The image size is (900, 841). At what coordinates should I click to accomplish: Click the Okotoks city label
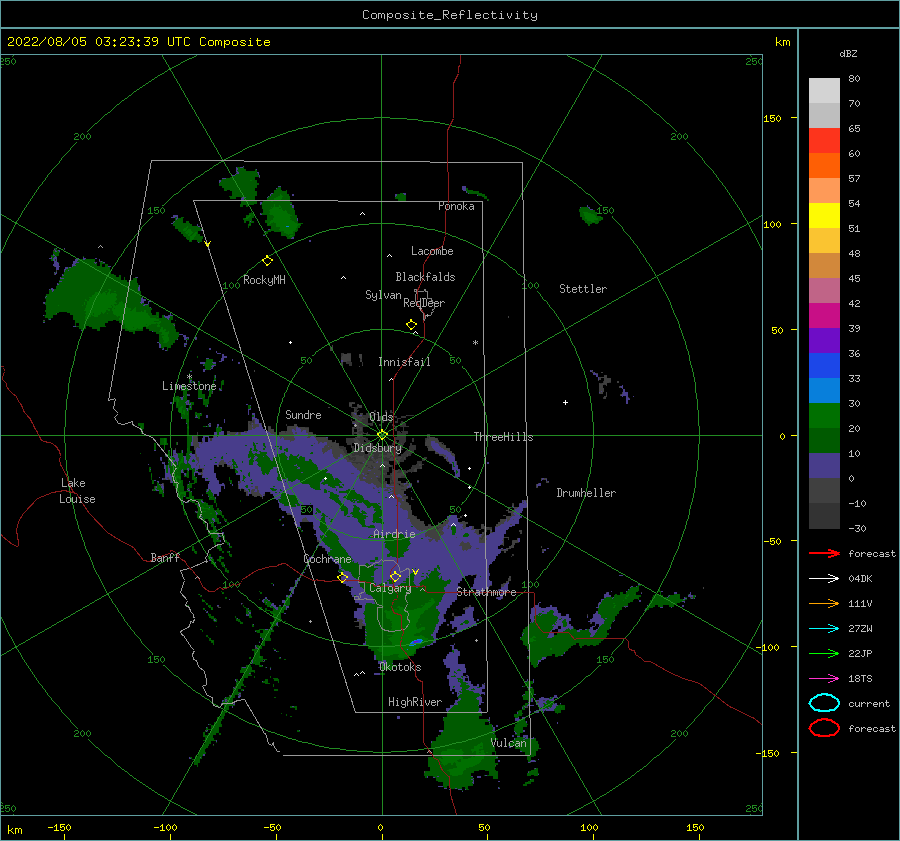[400, 667]
